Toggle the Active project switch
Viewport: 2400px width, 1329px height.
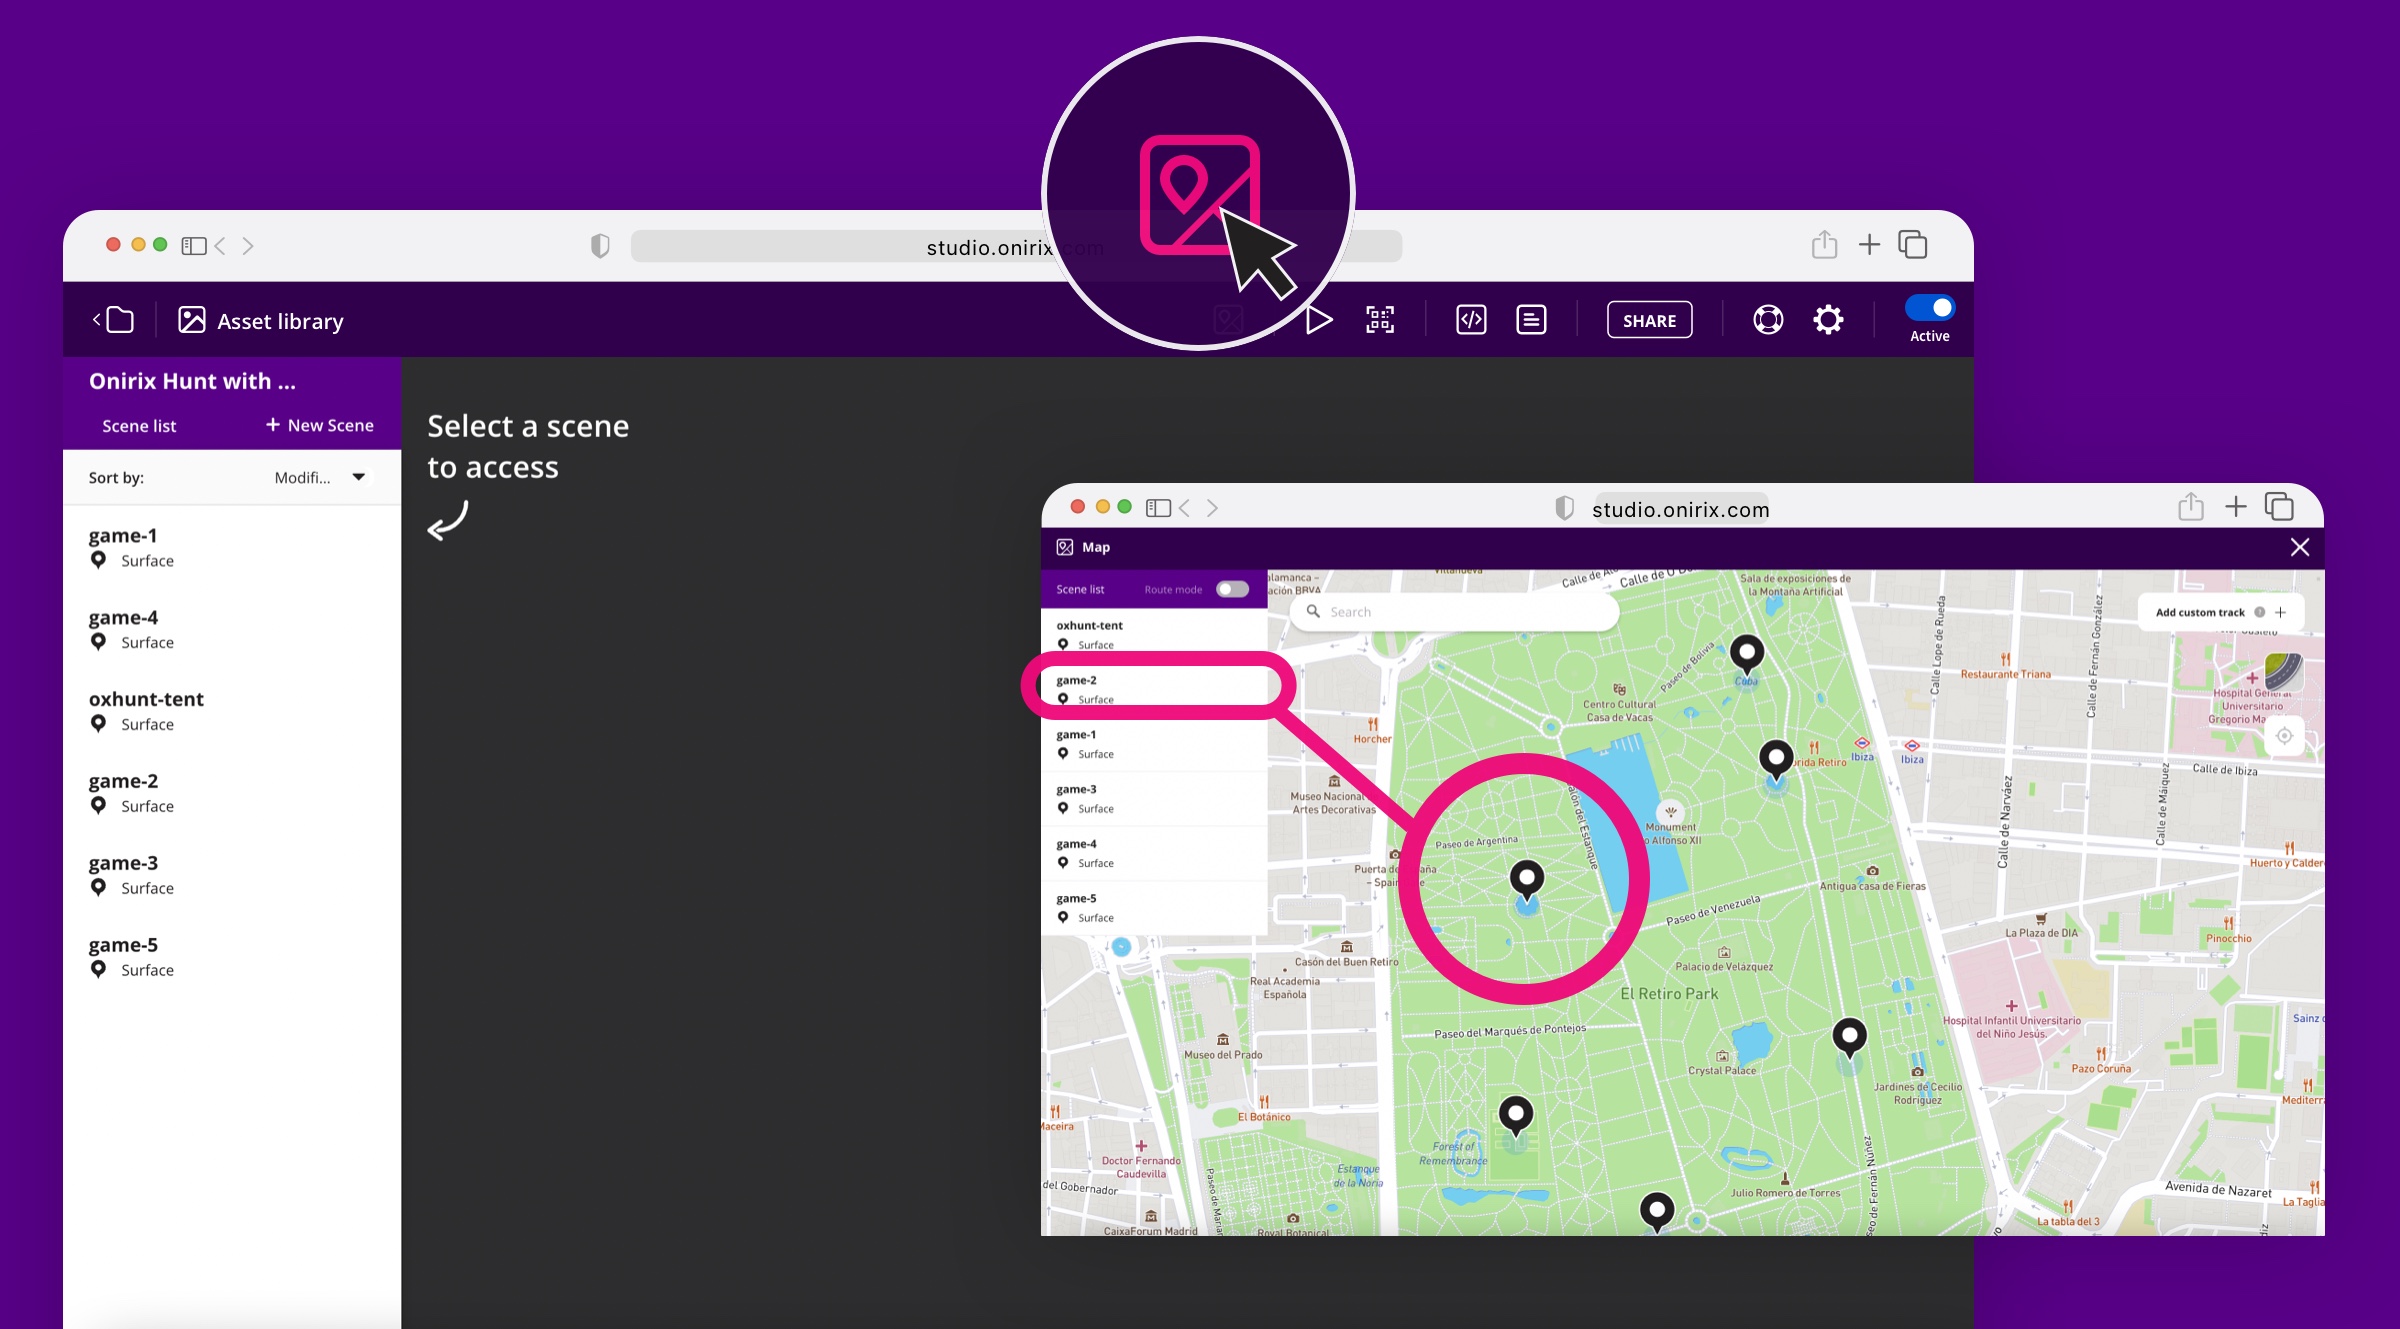click(x=1929, y=308)
